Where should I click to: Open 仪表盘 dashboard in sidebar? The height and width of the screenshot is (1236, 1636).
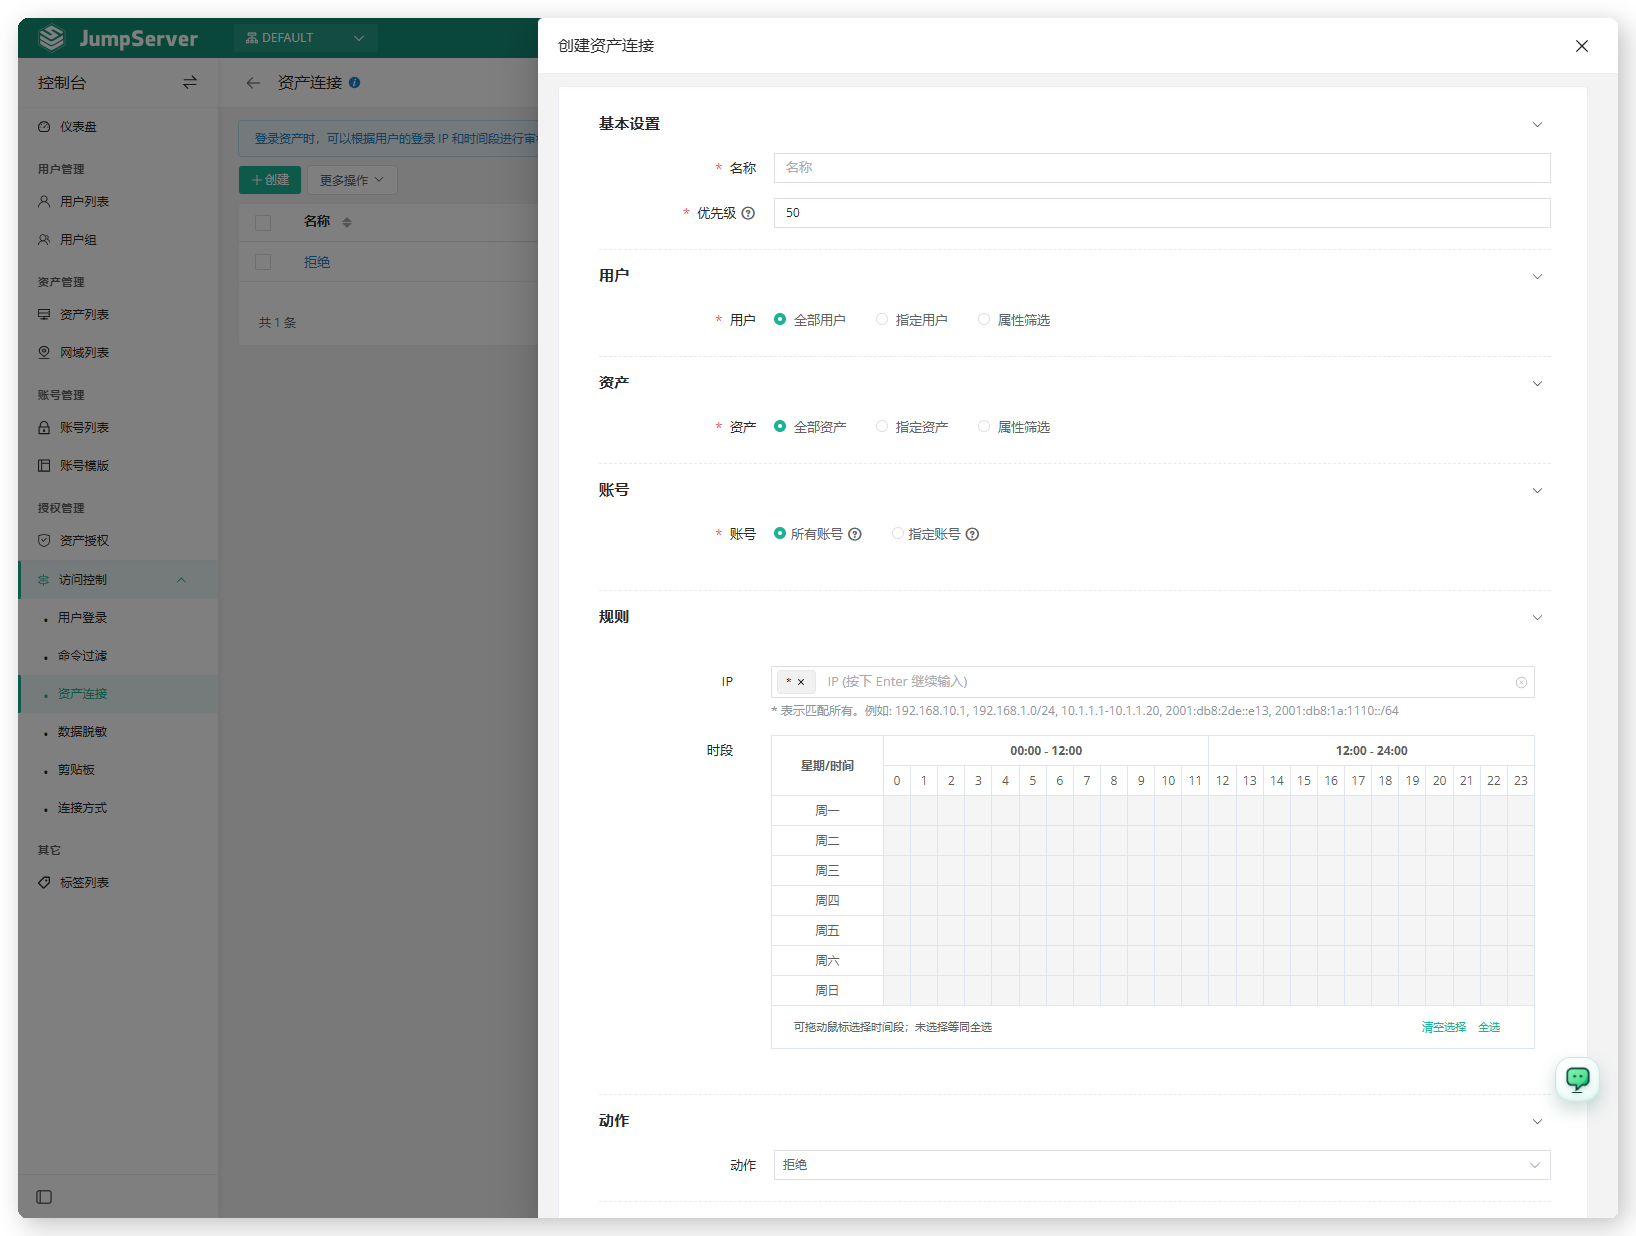click(118, 127)
